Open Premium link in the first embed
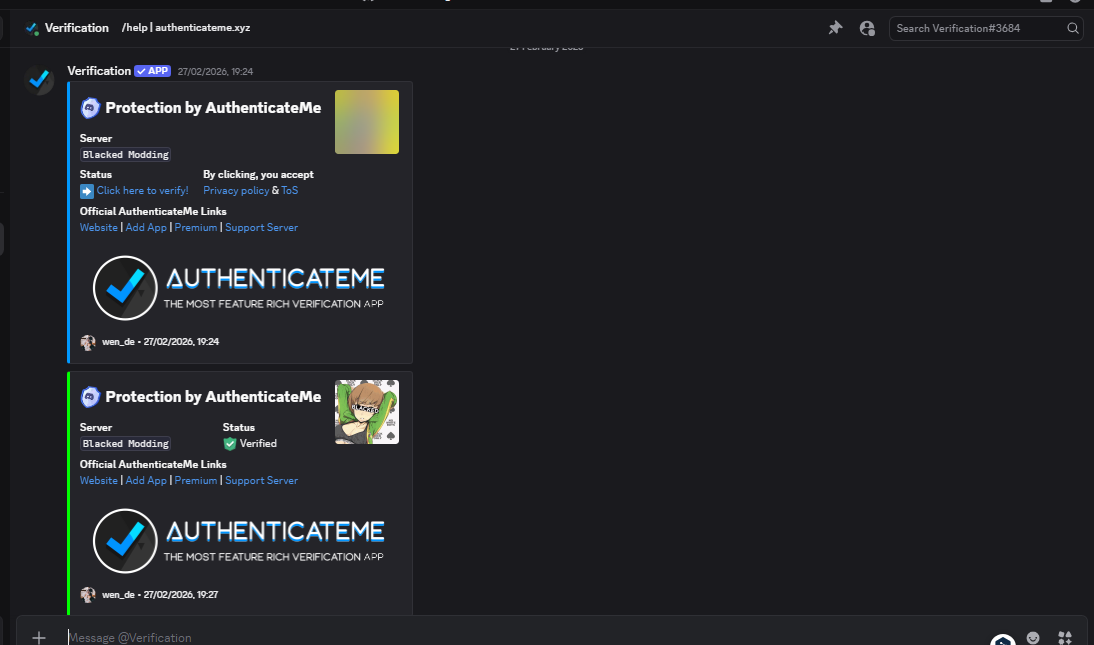The height and width of the screenshot is (645, 1094). point(195,228)
